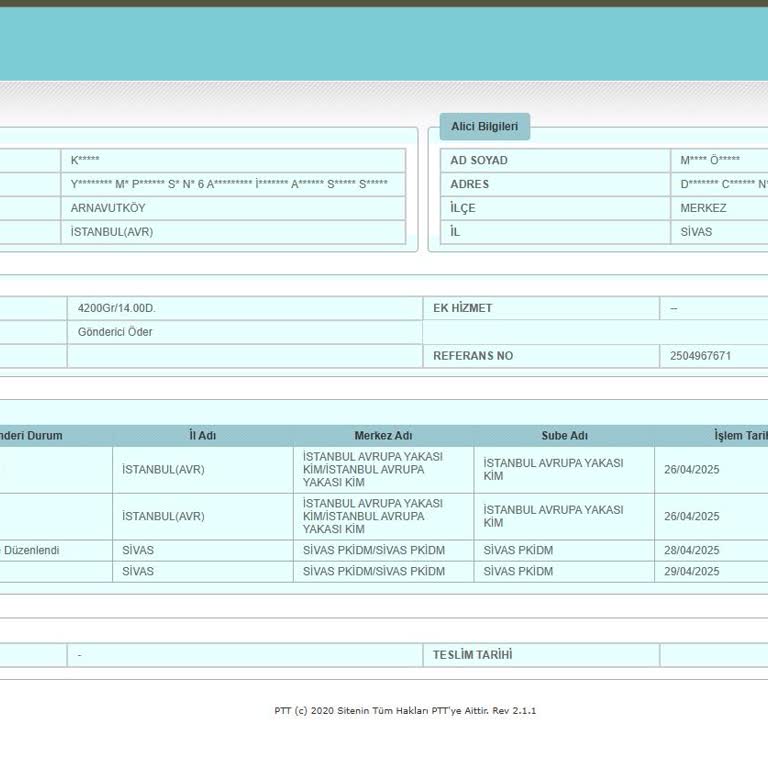Click the REFERANS NO label
The height and width of the screenshot is (768, 768).
tap(473, 356)
